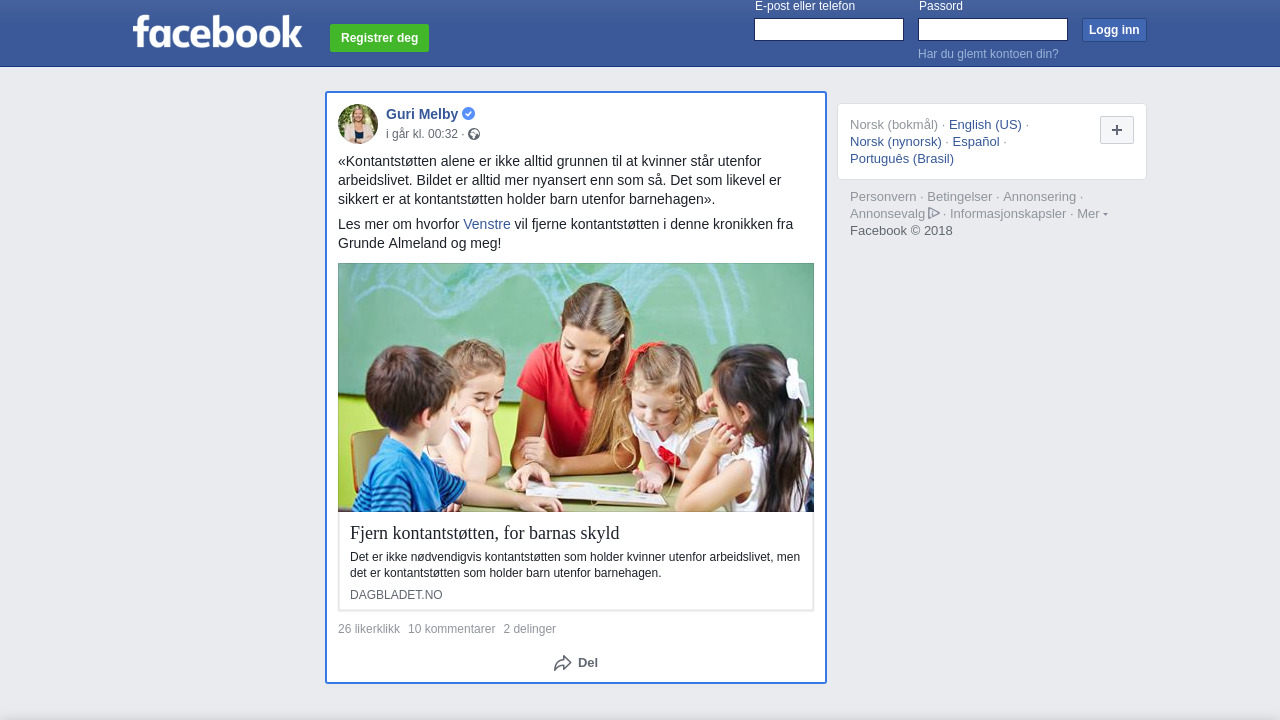
Task: Select Norsk (nynorsk) language
Action: (896, 142)
